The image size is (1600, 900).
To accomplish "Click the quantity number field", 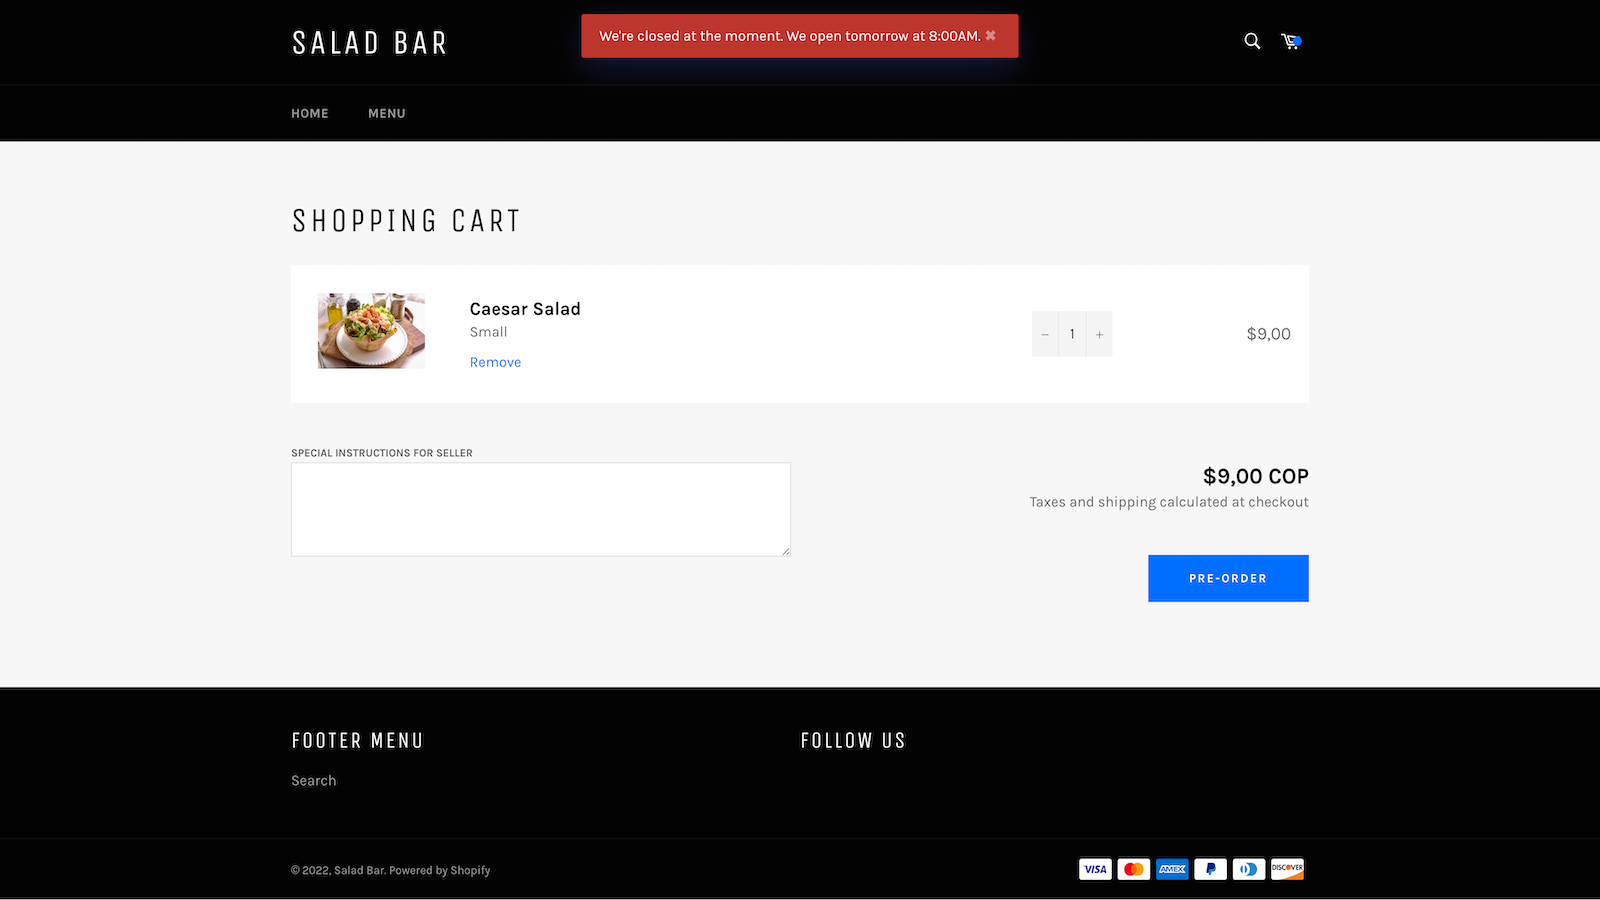I will click(x=1072, y=334).
